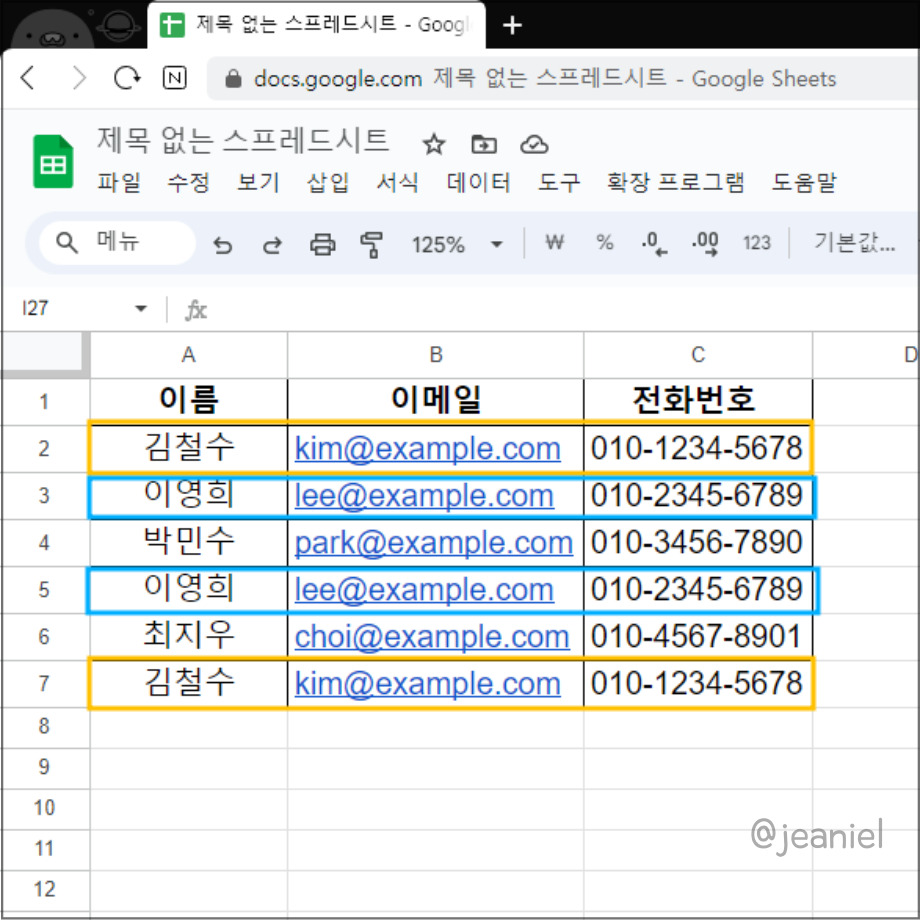Screen dimensions: 920x920
Task: Select the paint format tool
Action: pos(370,243)
